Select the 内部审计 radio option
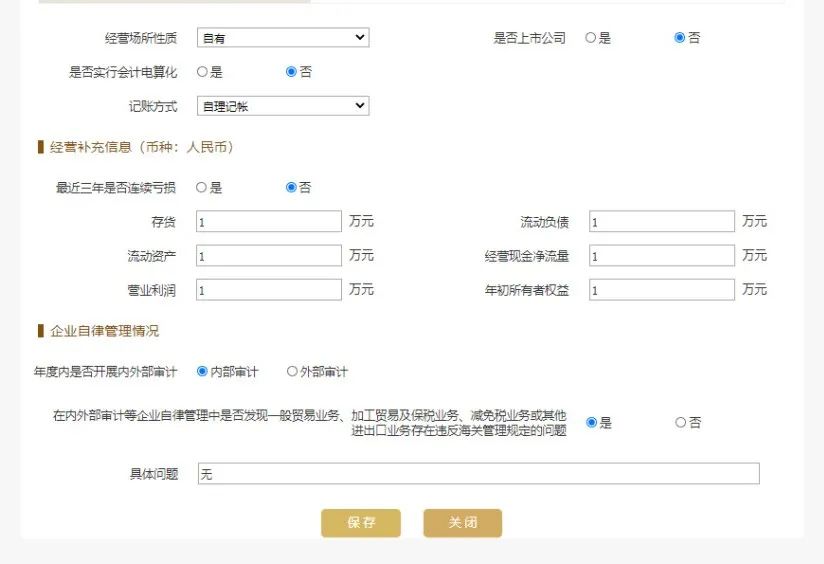Screen dimensions: 824x564 (x=203, y=372)
